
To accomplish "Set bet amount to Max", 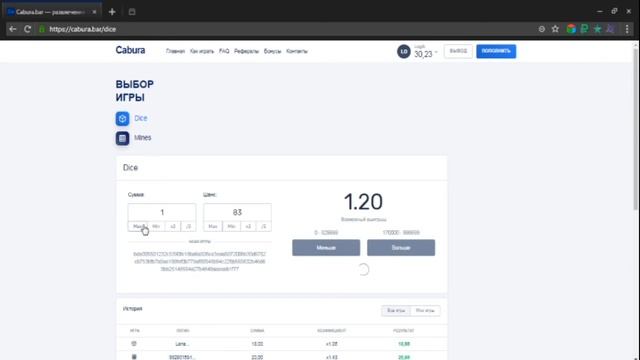I will pos(138,227).
